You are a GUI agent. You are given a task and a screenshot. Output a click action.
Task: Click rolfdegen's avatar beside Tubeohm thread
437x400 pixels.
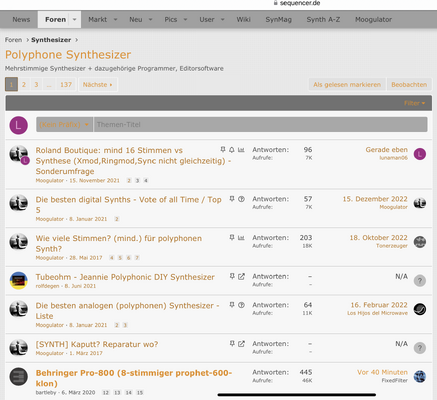[18, 280]
